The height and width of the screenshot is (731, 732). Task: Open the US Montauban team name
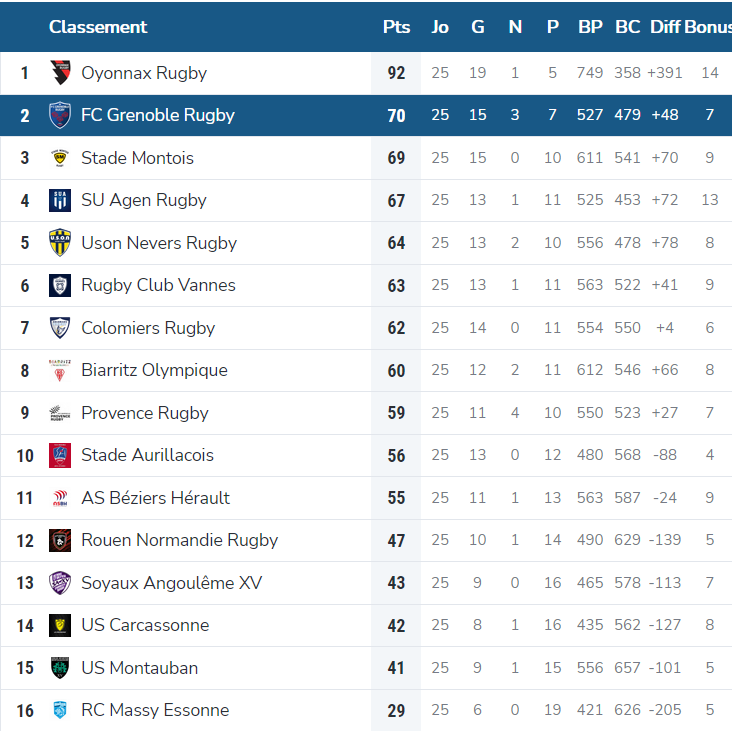pyautogui.click(x=140, y=668)
